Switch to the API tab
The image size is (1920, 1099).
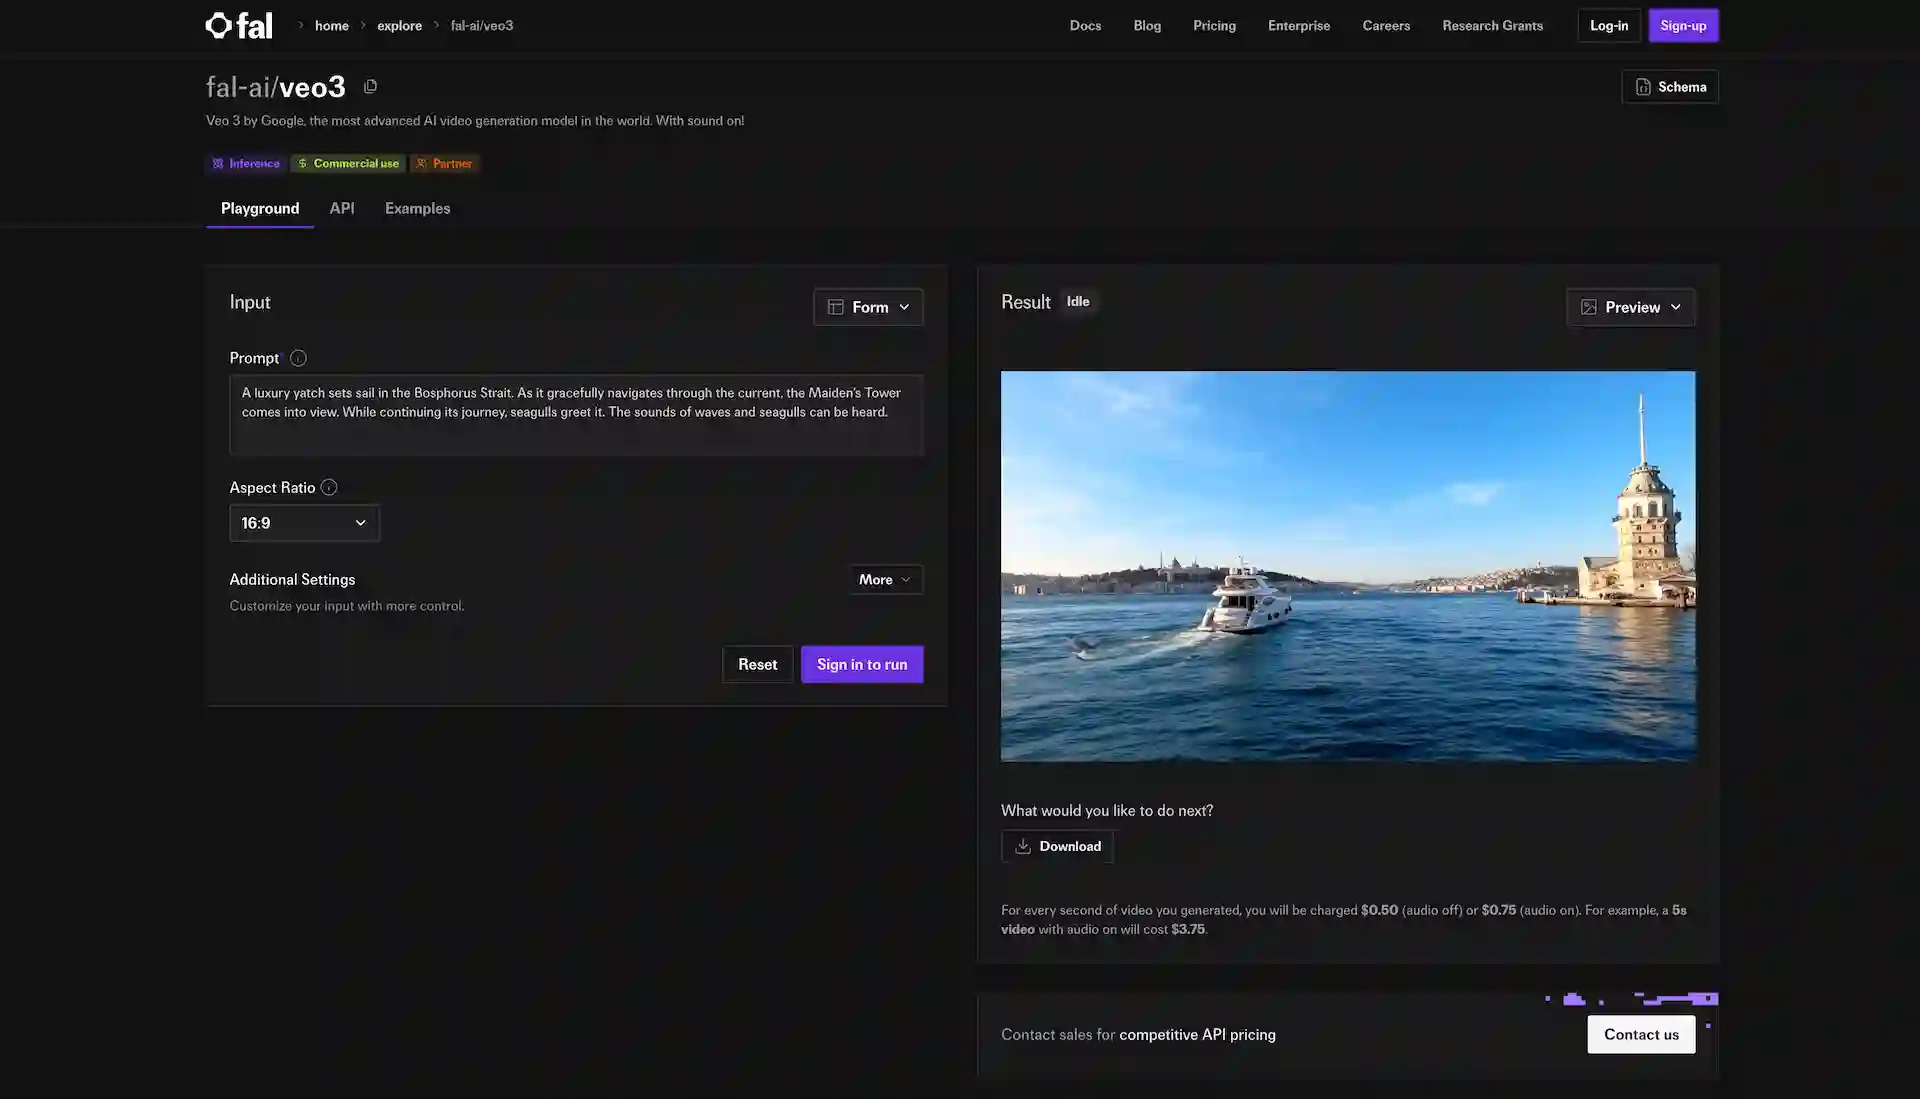tap(342, 208)
